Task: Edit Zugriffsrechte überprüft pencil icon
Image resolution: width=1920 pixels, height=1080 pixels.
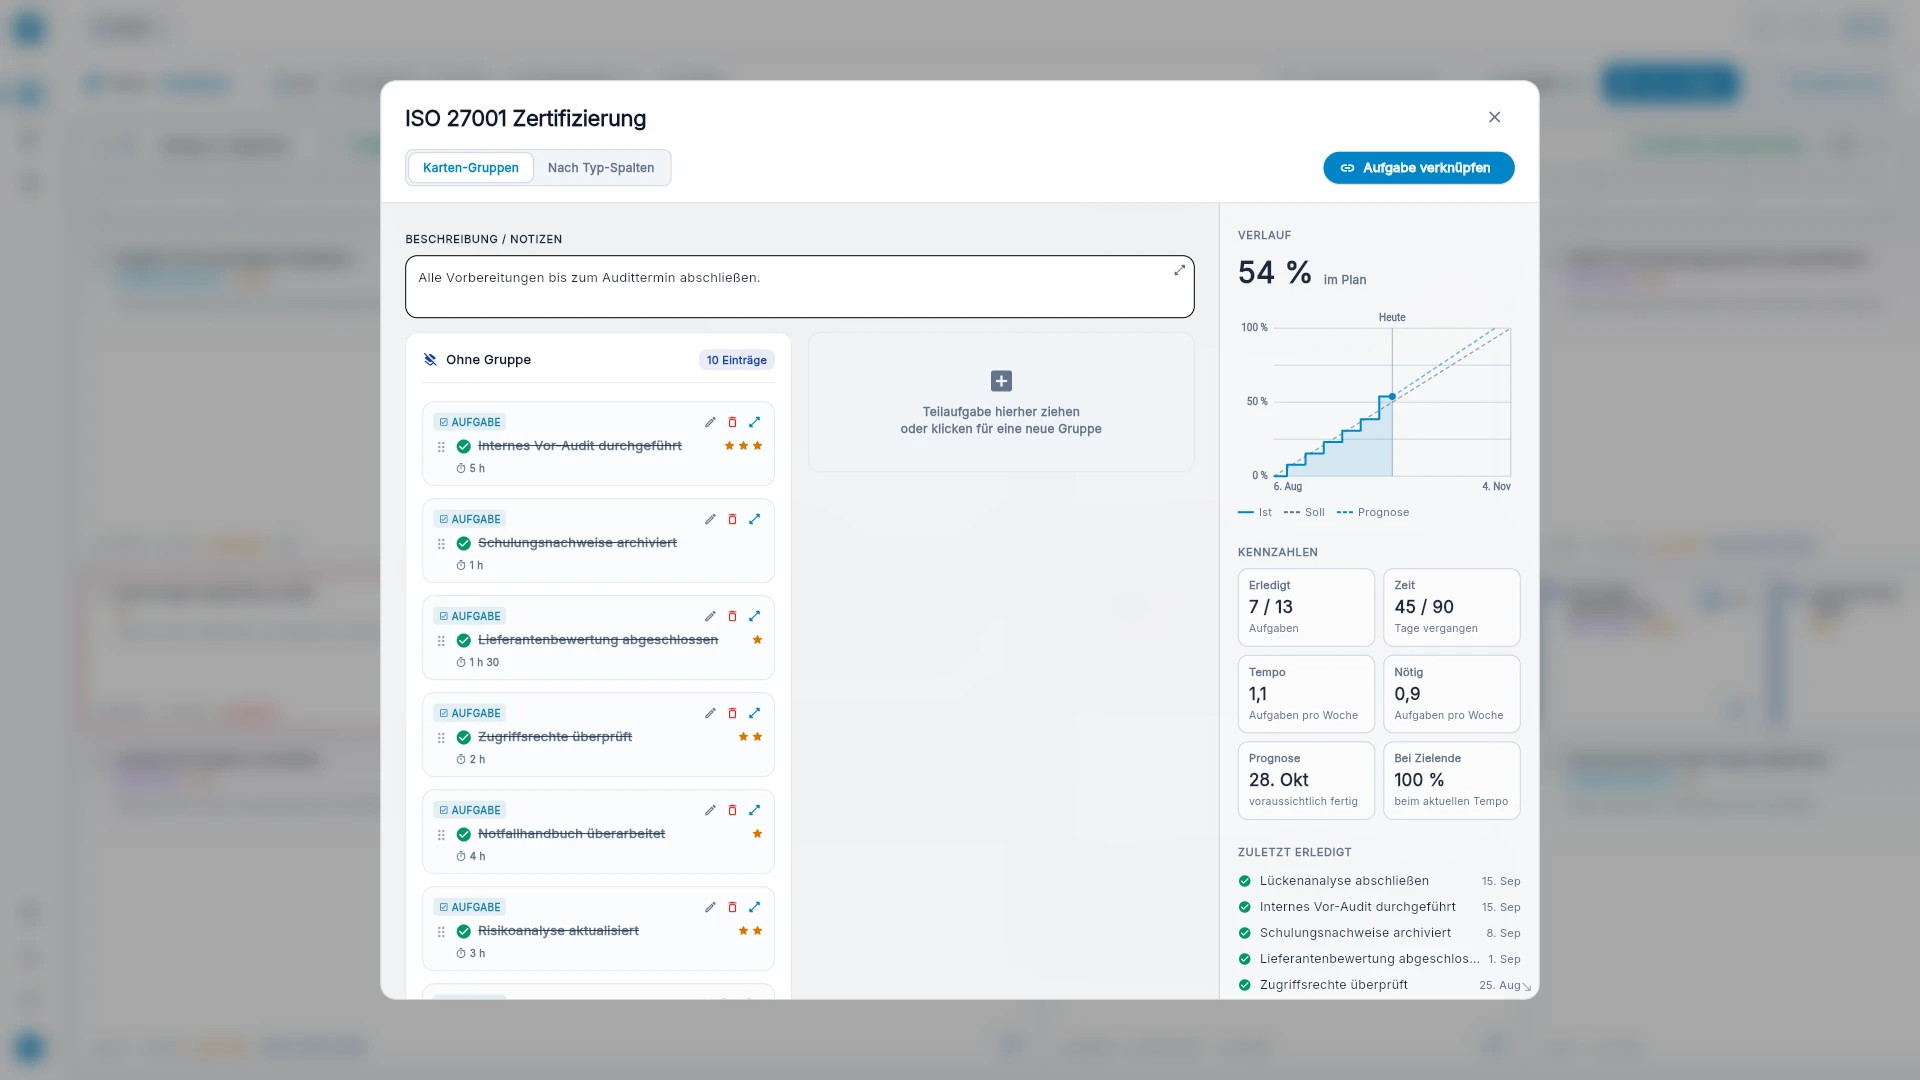Action: (710, 713)
